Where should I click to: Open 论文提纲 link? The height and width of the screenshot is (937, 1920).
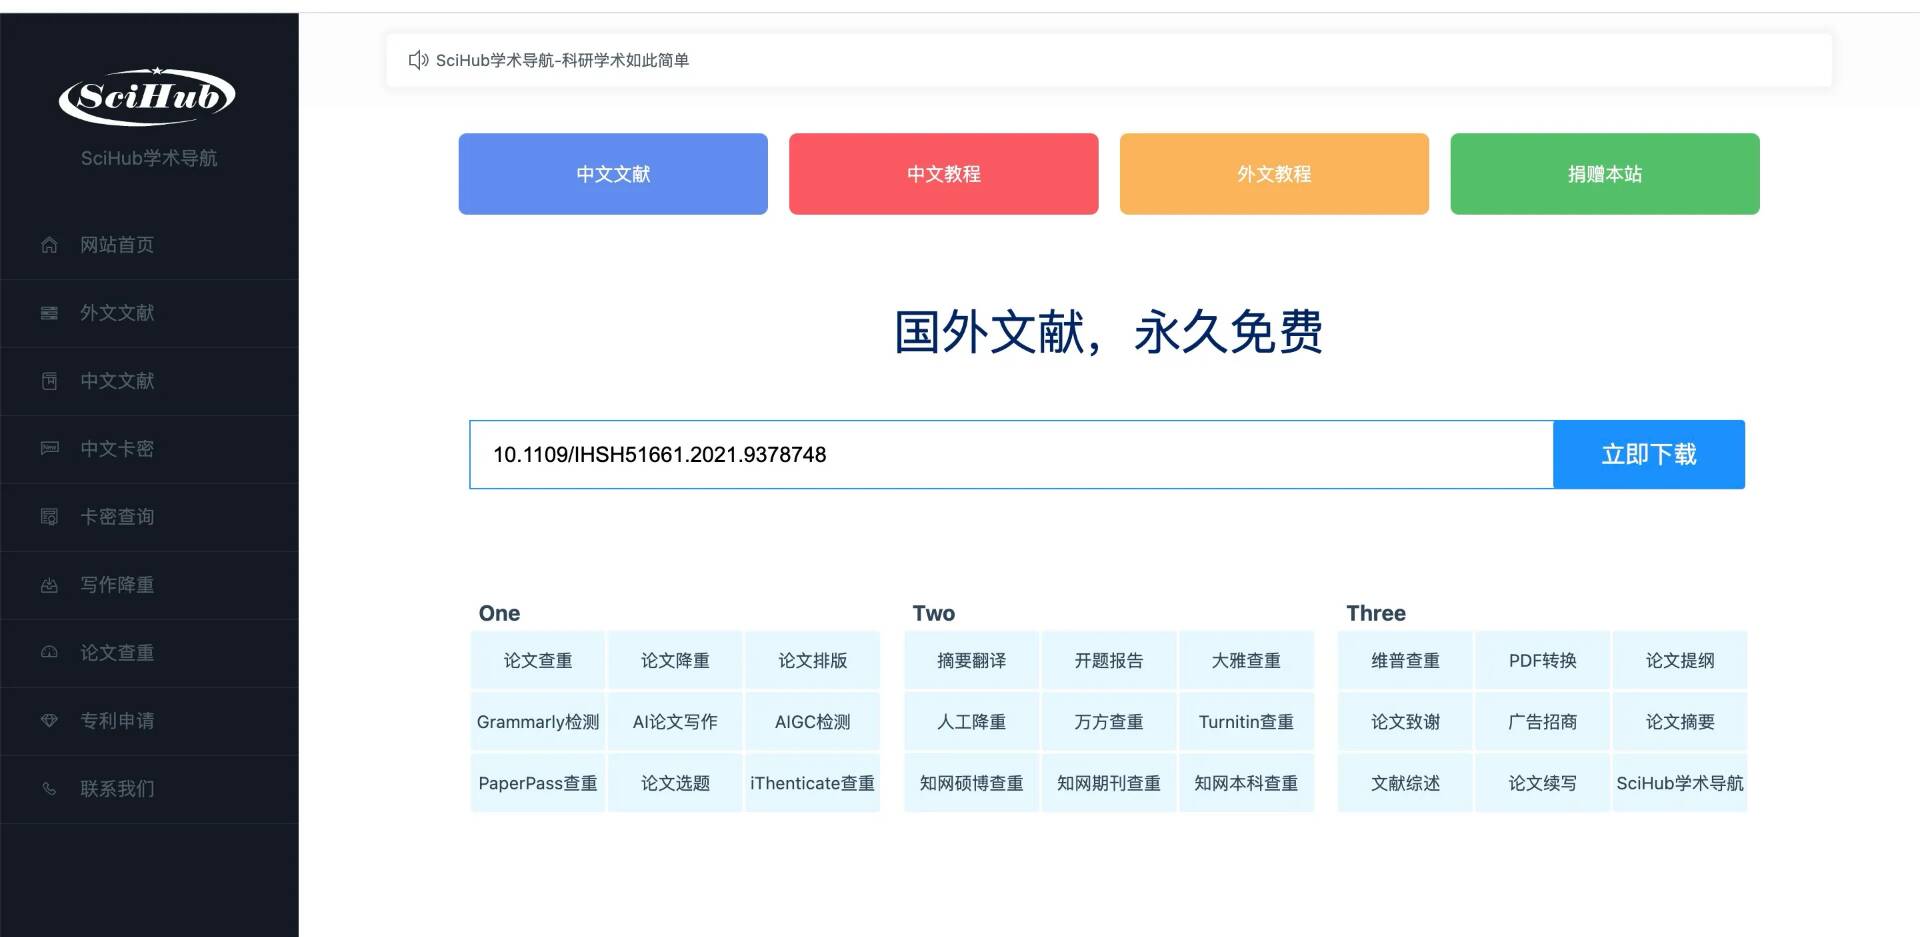(x=1680, y=661)
